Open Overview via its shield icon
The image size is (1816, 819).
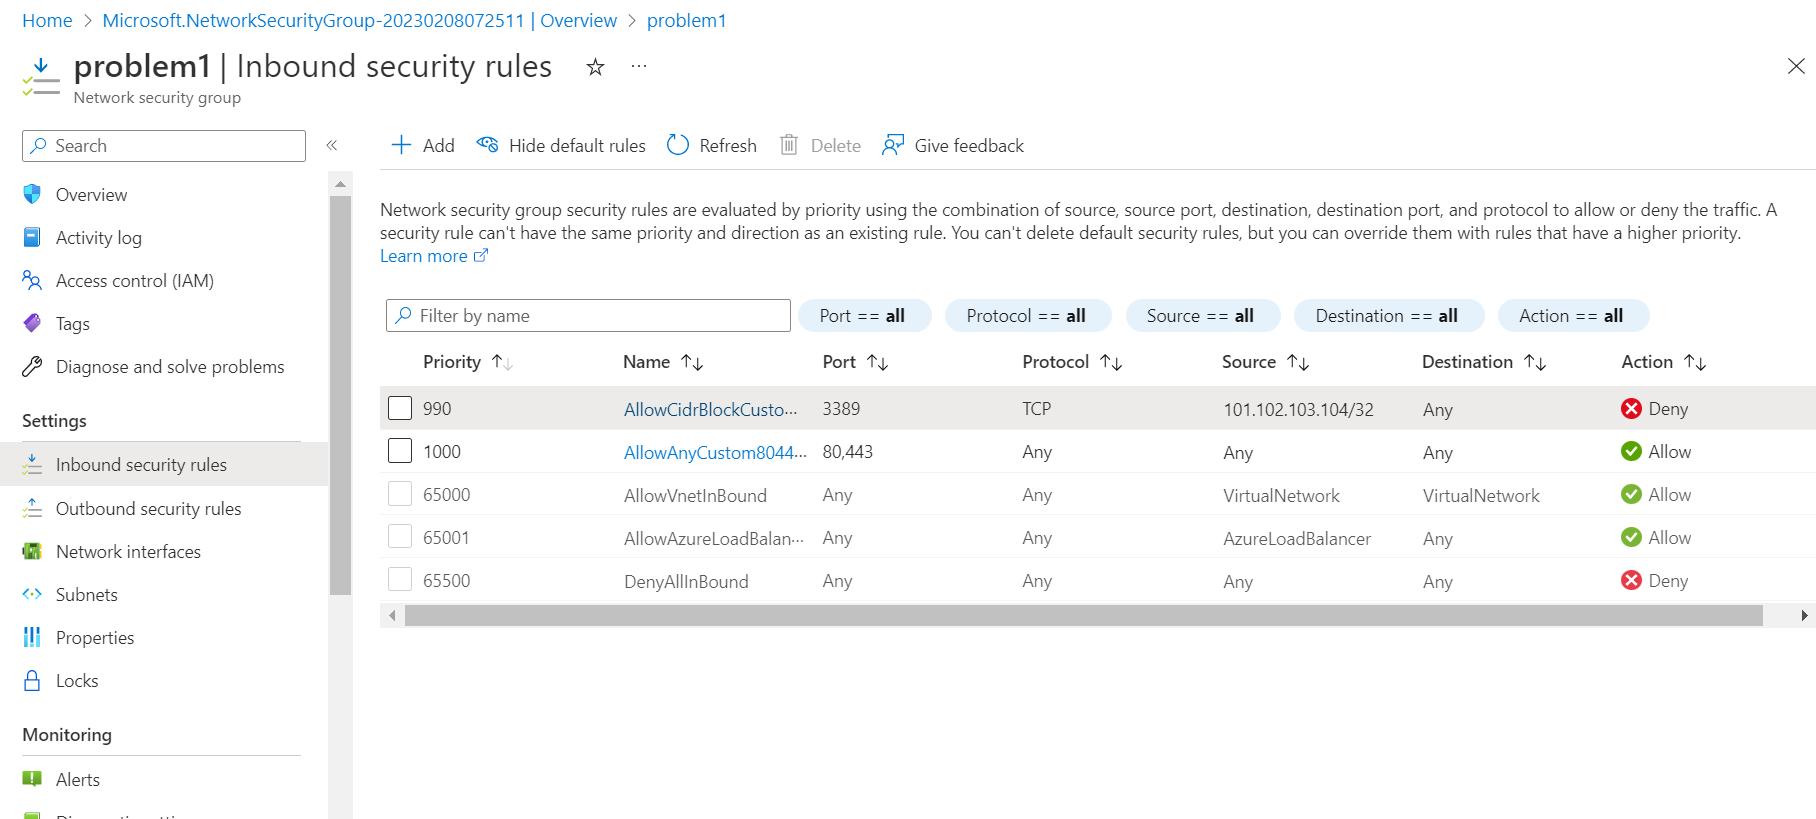(x=32, y=194)
